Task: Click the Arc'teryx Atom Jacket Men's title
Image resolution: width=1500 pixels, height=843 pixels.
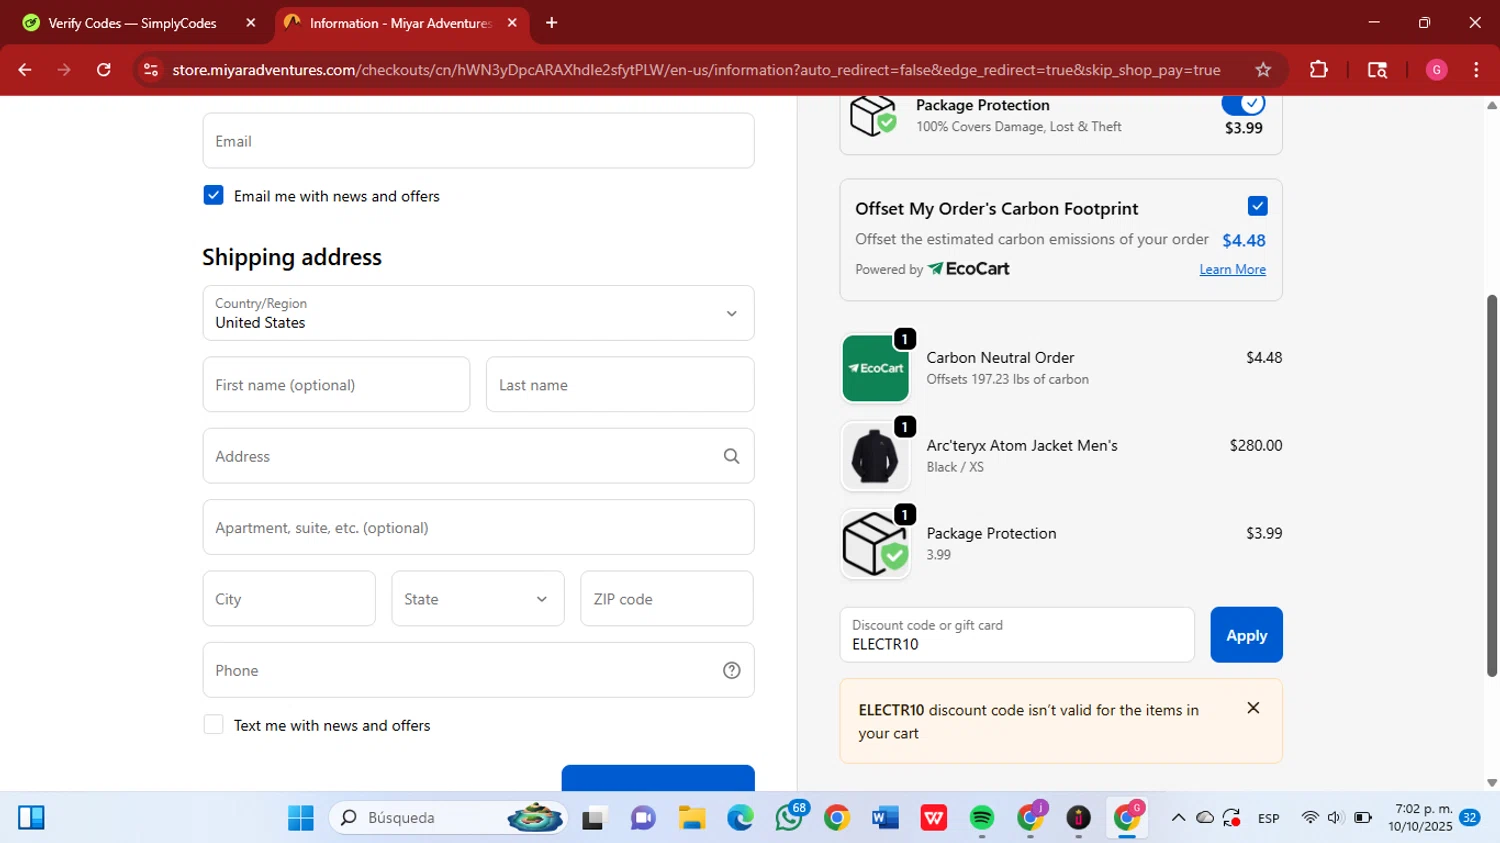Action: tap(1022, 446)
